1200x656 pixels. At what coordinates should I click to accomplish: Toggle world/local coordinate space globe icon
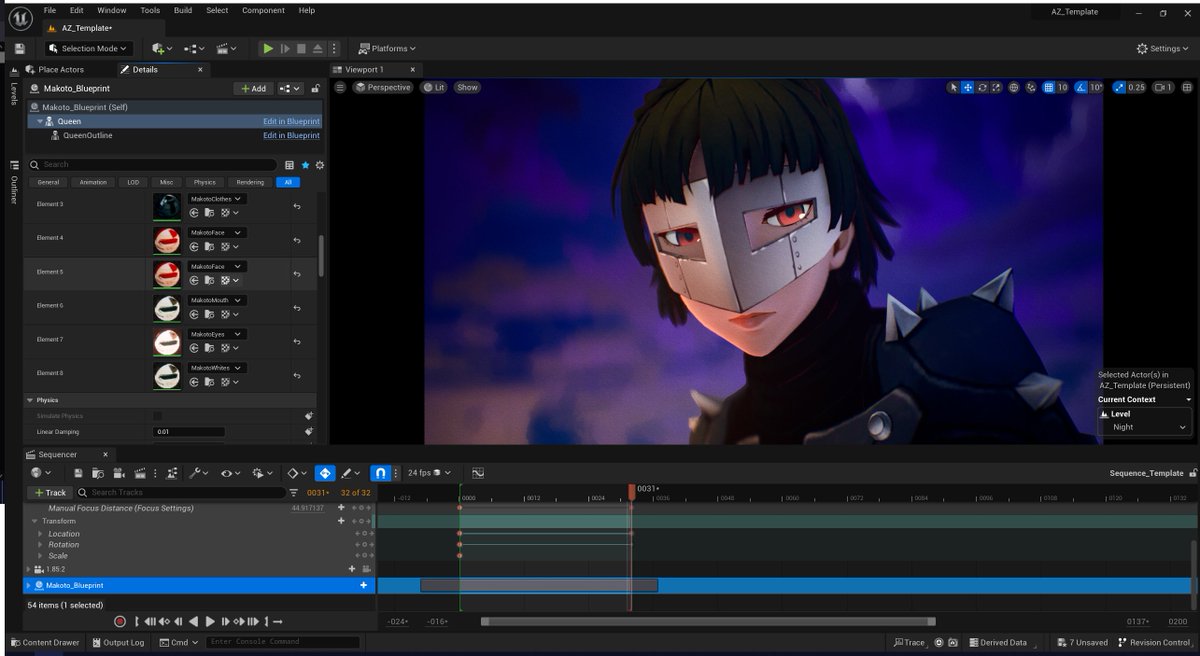[x=1014, y=87]
